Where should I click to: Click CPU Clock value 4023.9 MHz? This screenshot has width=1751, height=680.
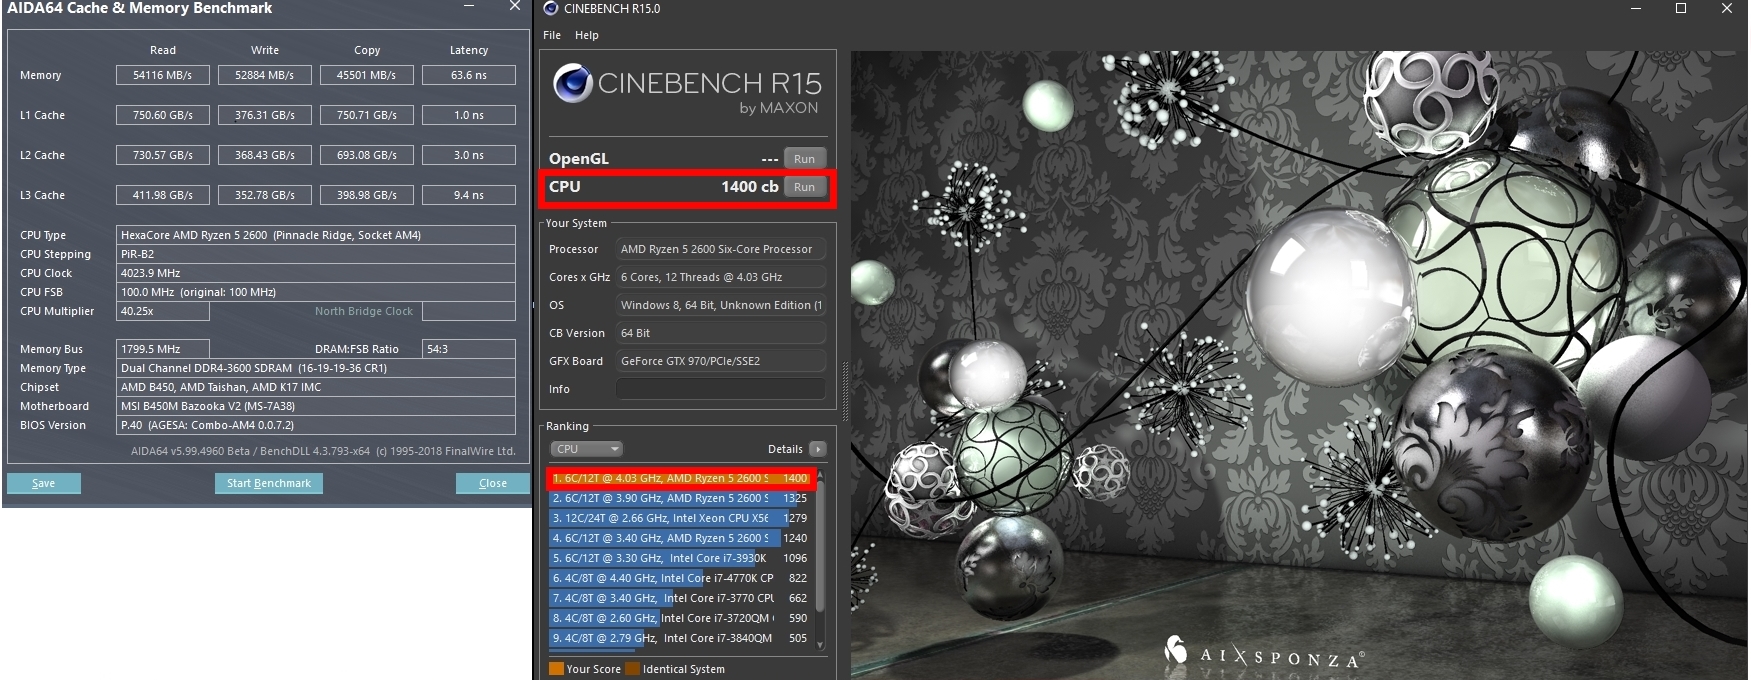click(x=316, y=273)
